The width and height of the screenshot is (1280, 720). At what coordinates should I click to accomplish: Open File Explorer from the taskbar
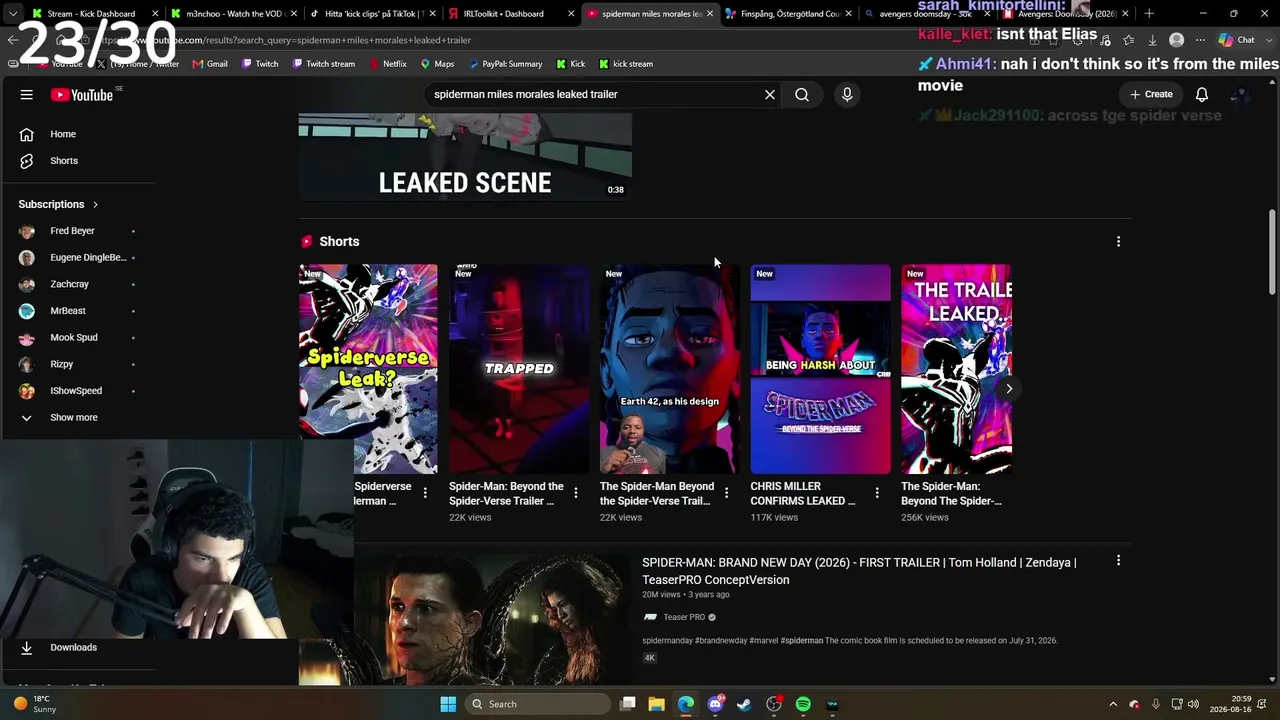(657, 704)
